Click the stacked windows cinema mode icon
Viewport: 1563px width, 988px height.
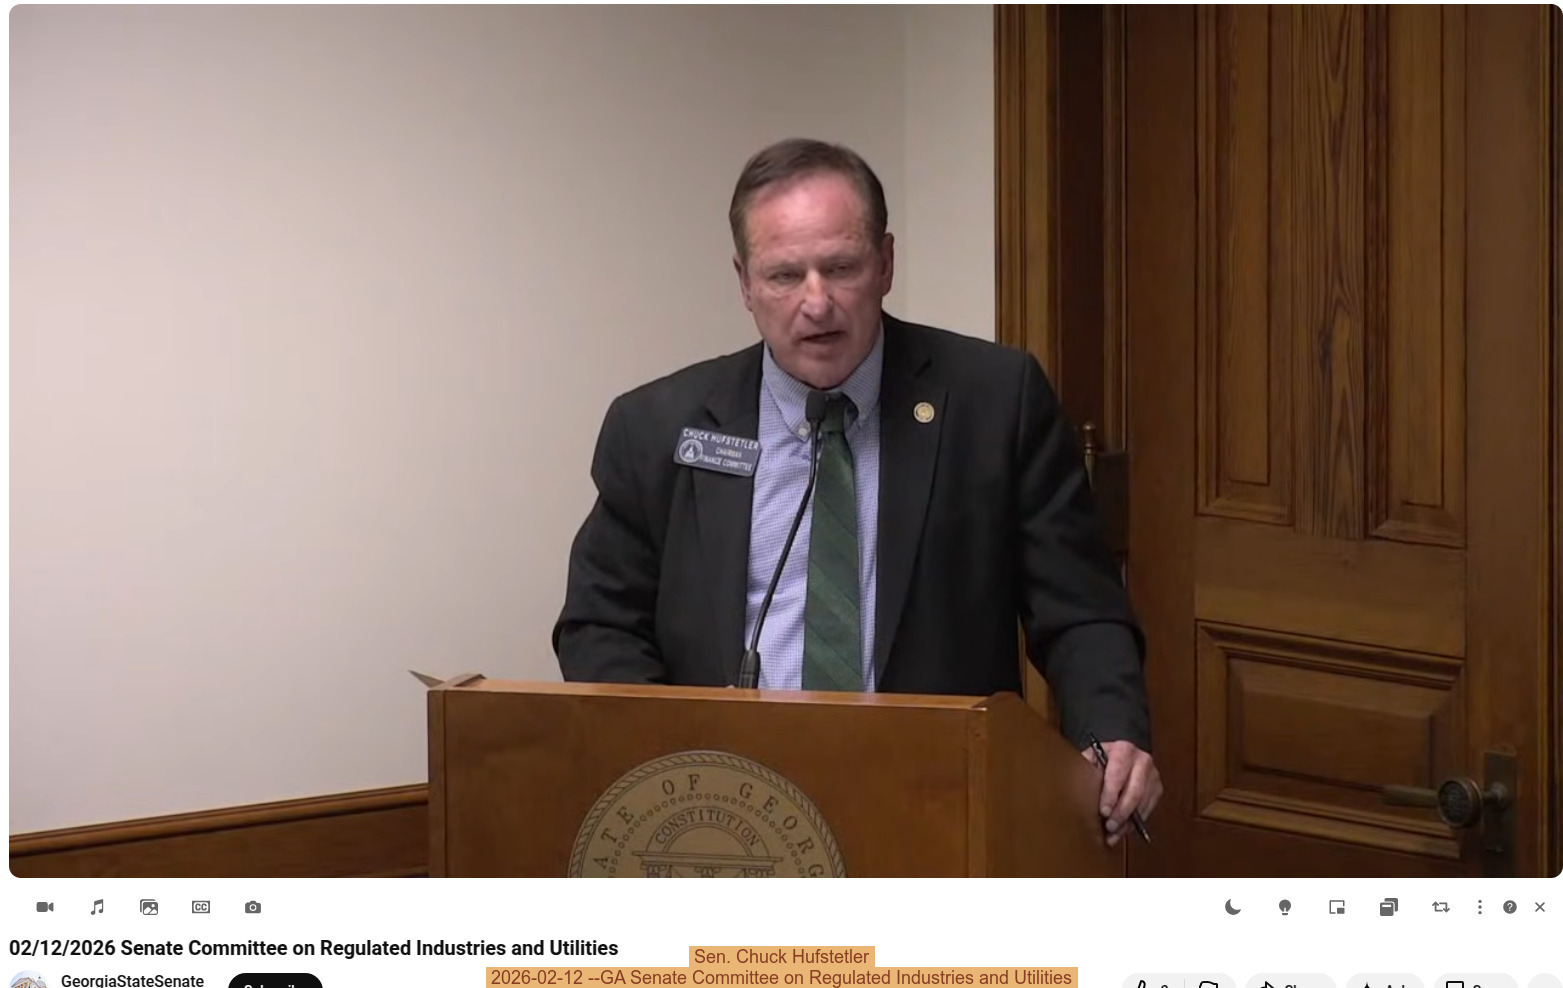pyautogui.click(x=1388, y=906)
